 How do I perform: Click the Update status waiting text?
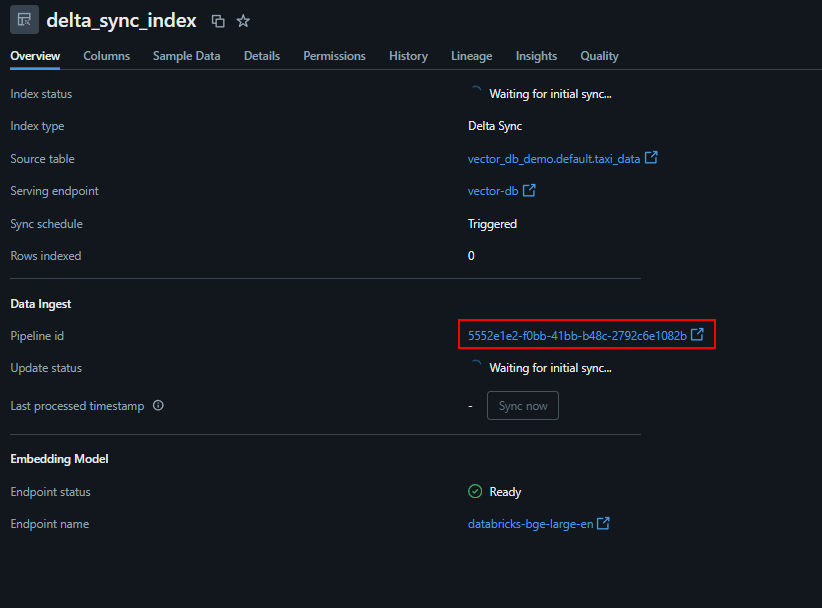click(x=550, y=368)
